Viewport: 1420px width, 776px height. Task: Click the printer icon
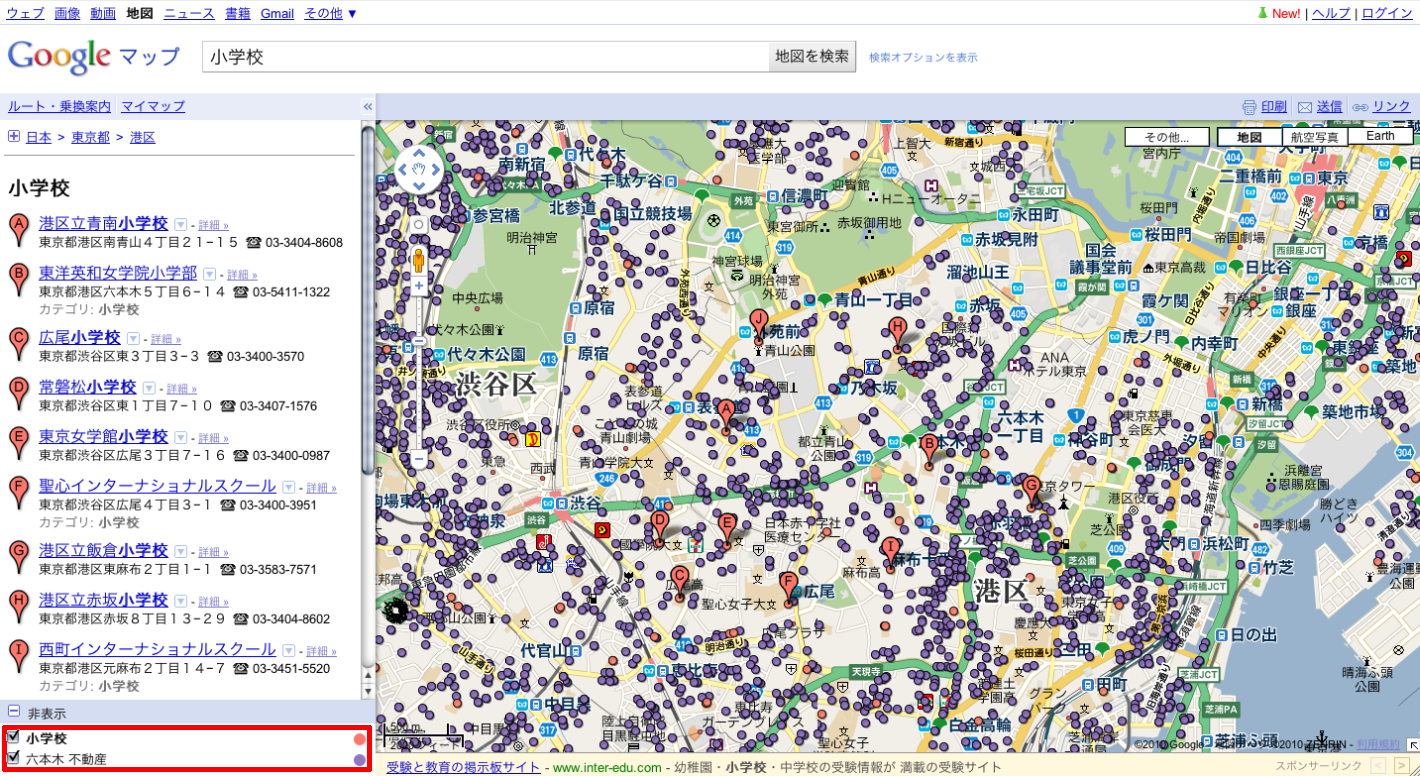coord(1248,107)
